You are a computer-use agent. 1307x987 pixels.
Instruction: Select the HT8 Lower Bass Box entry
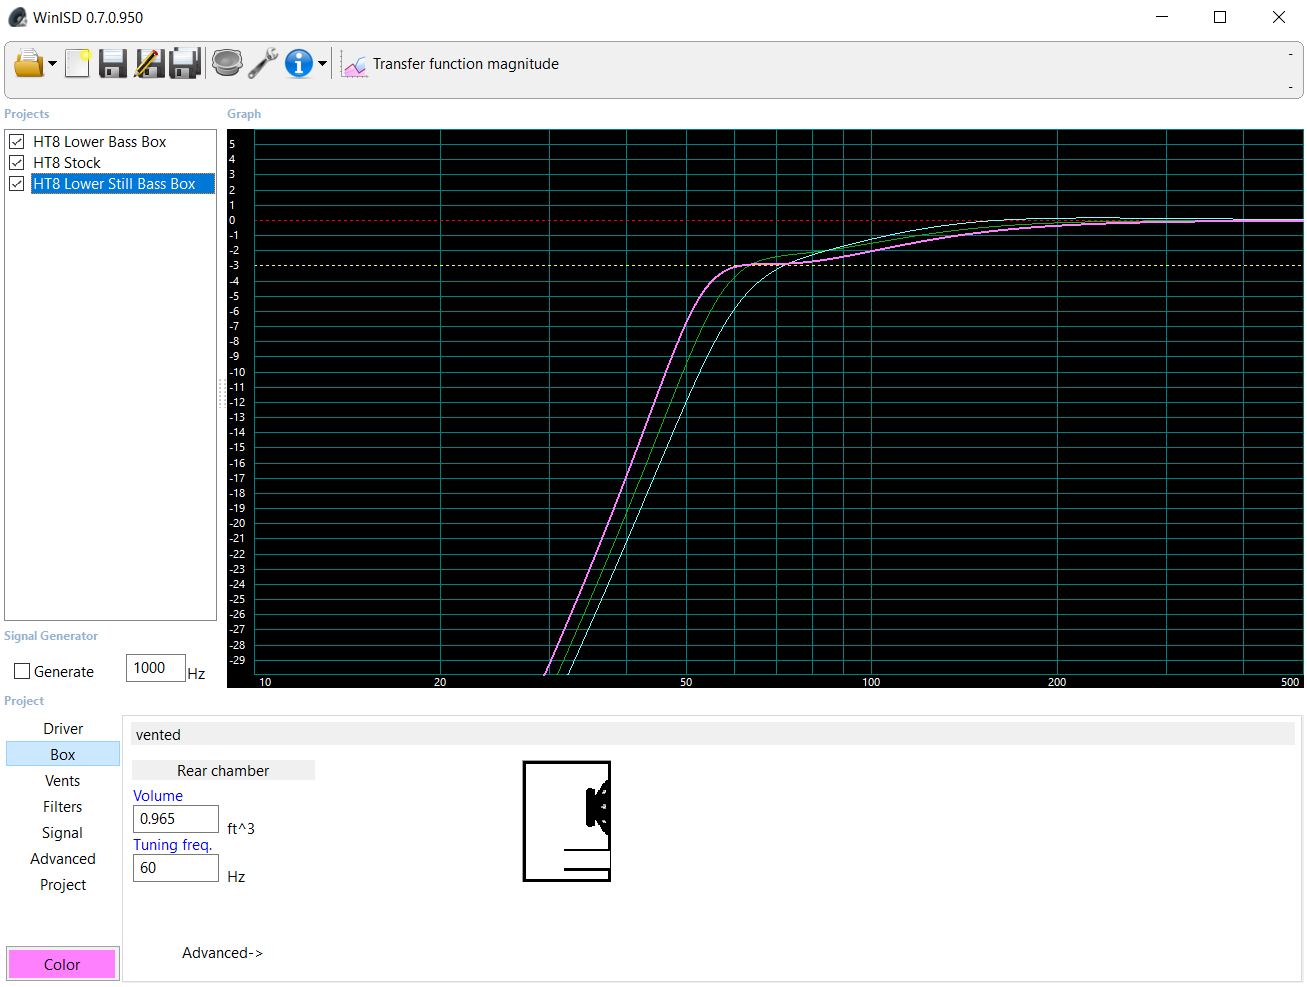[100, 142]
